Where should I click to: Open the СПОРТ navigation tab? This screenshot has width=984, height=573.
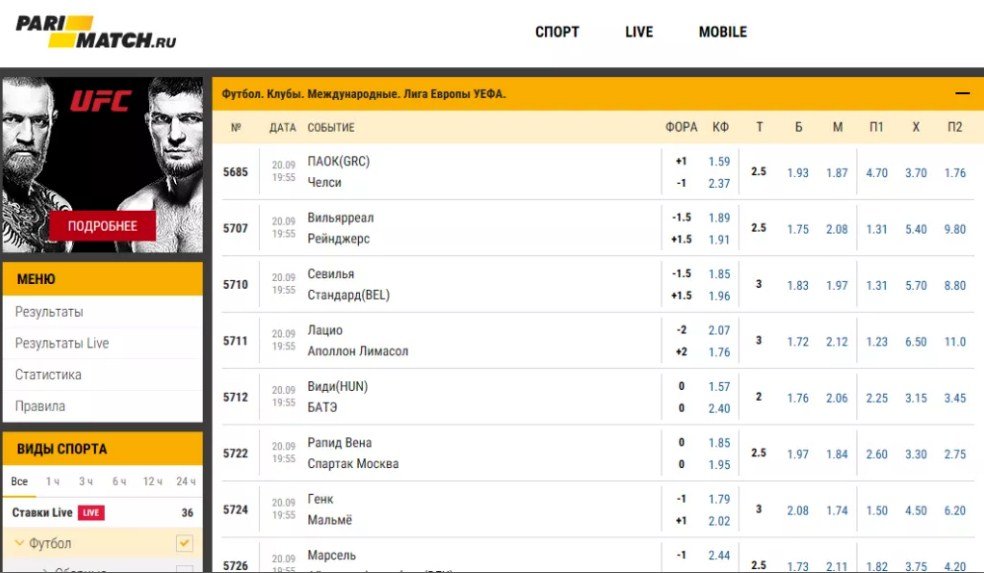pyautogui.click(x=557, y=32)
